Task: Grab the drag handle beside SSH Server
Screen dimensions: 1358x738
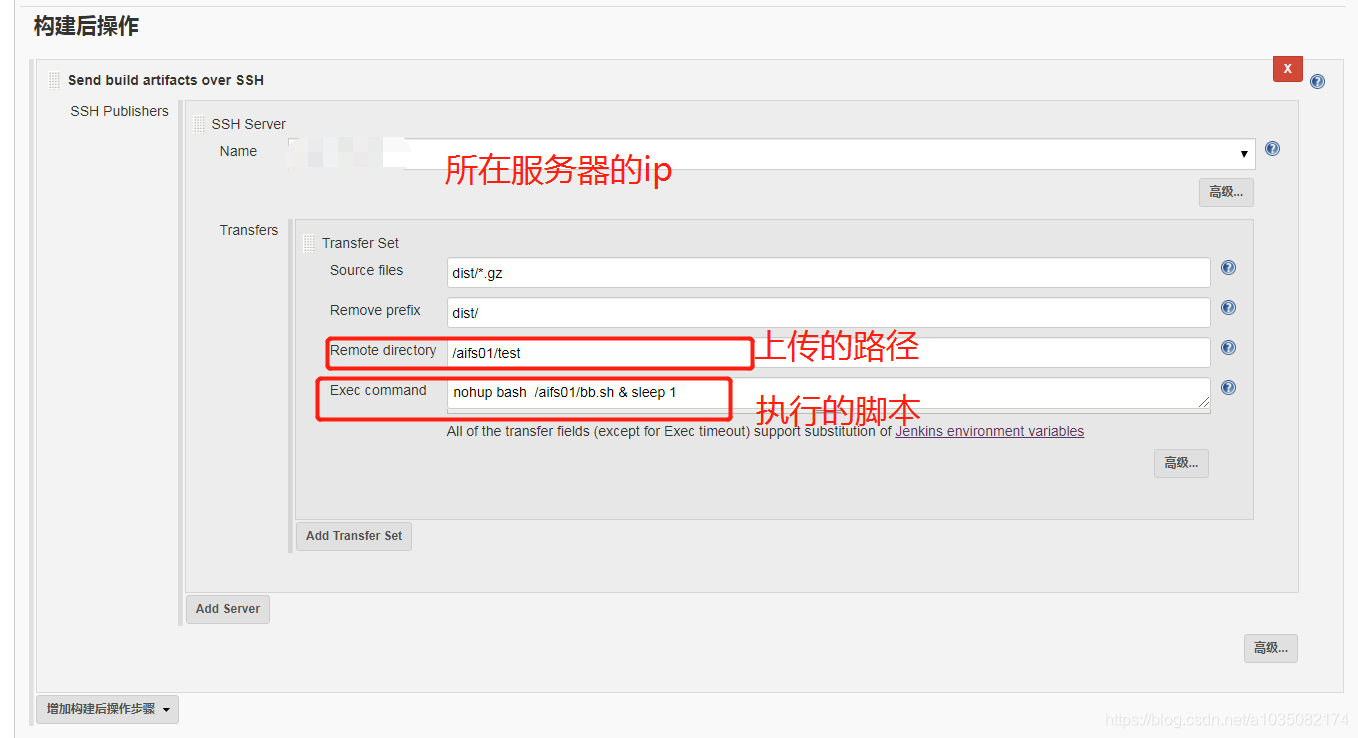Action: pos(199,125)
